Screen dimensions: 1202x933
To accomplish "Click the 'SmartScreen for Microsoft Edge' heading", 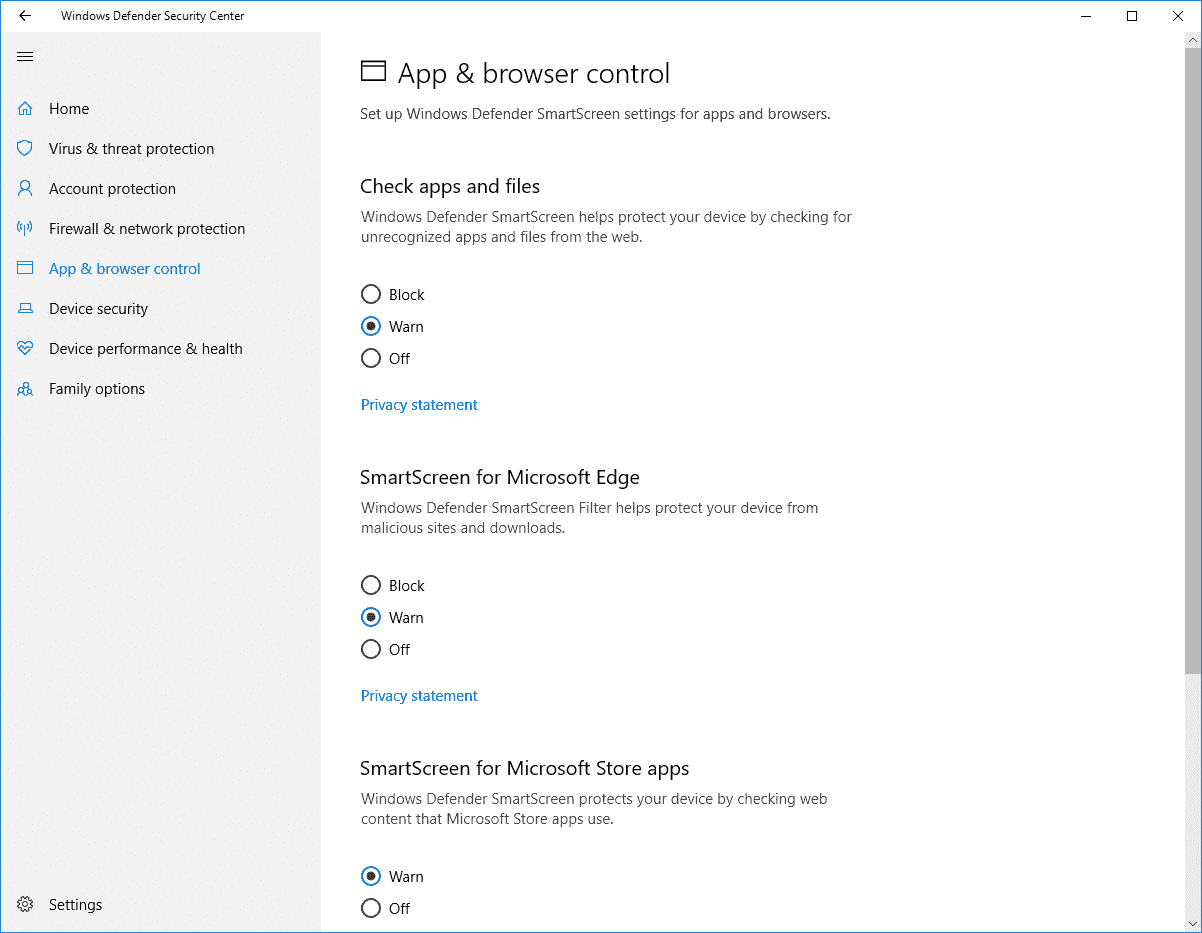I will tap(500, 477).
